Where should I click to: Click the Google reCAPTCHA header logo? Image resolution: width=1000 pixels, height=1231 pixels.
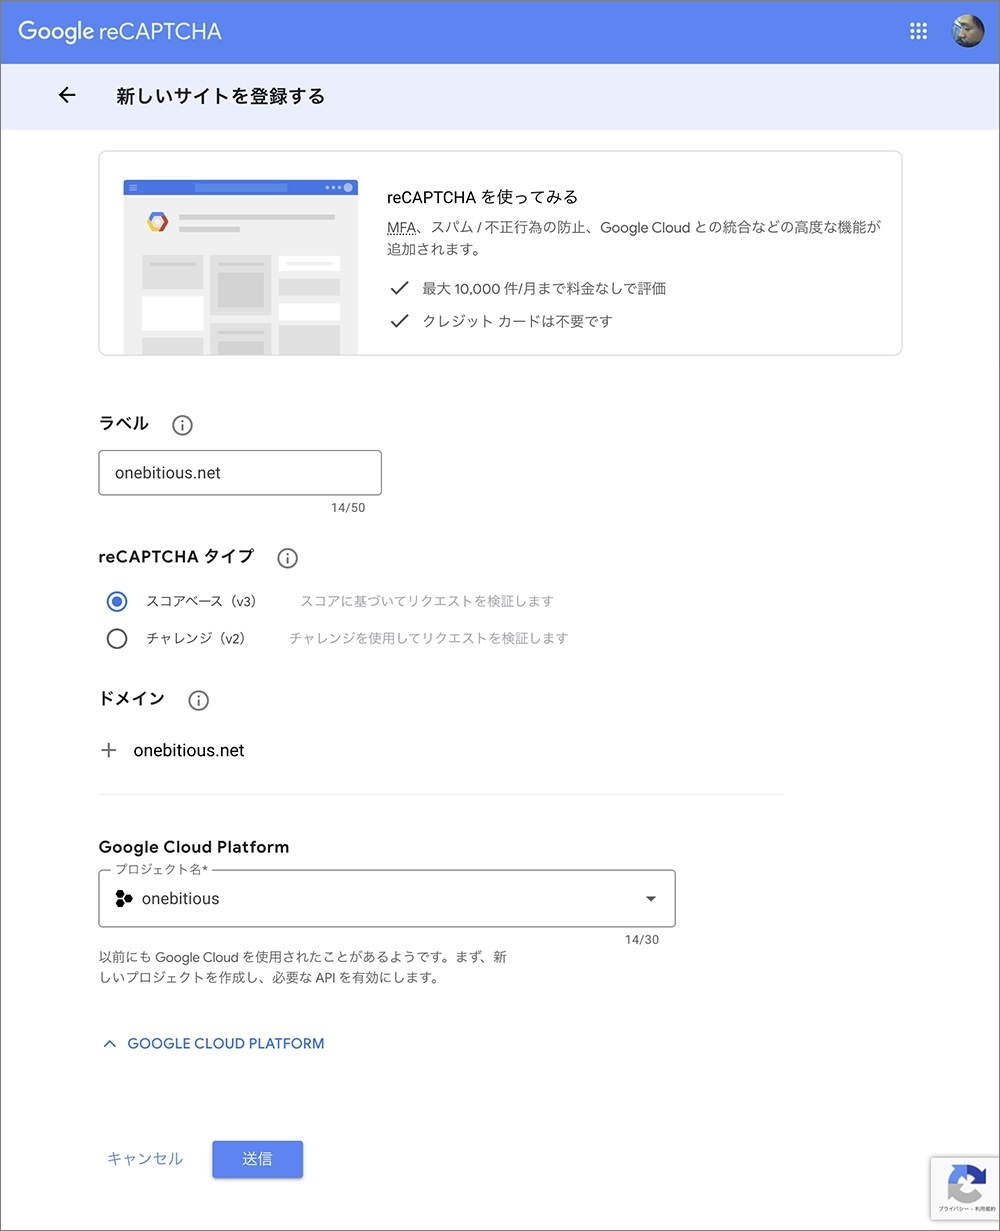point(120,31)
